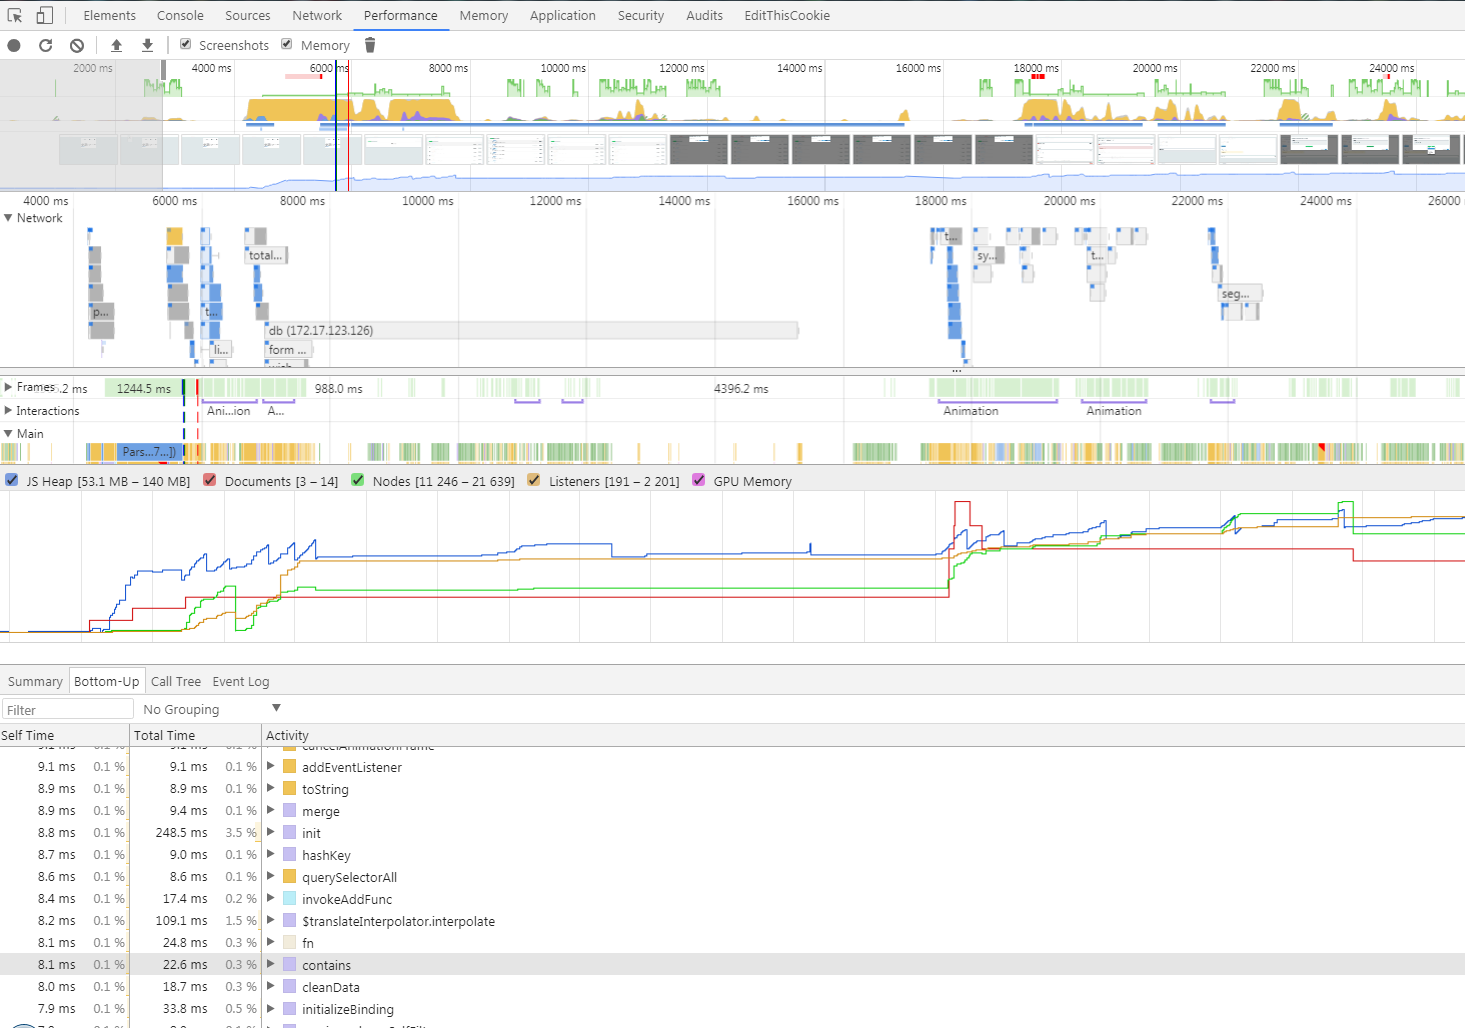Switch to the Call Tree tab
The width and height of the screenshot is (1465, 1028).
click(175, 681)
